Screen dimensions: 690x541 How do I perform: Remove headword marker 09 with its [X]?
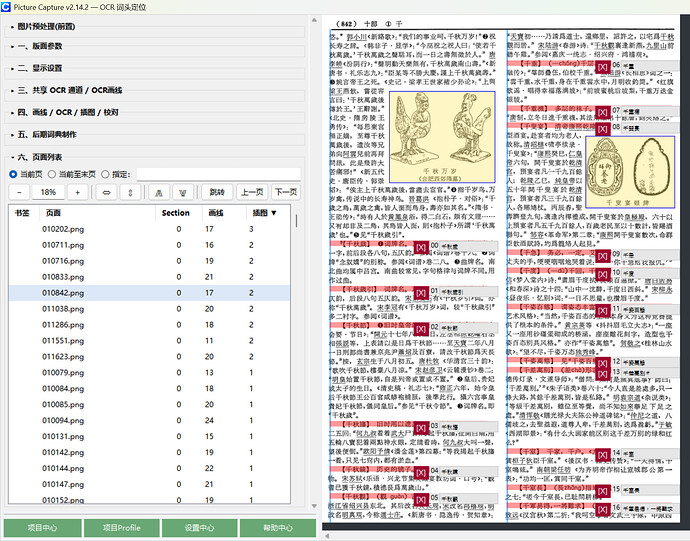(602, 256)
